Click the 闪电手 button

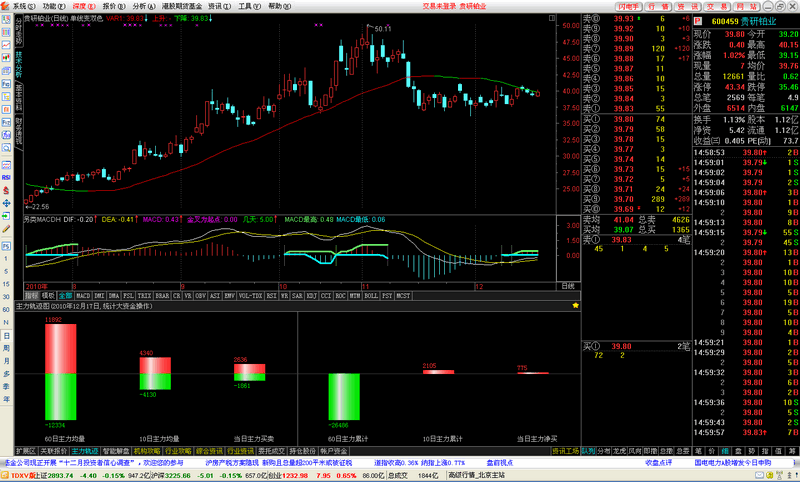coord(629,6)
